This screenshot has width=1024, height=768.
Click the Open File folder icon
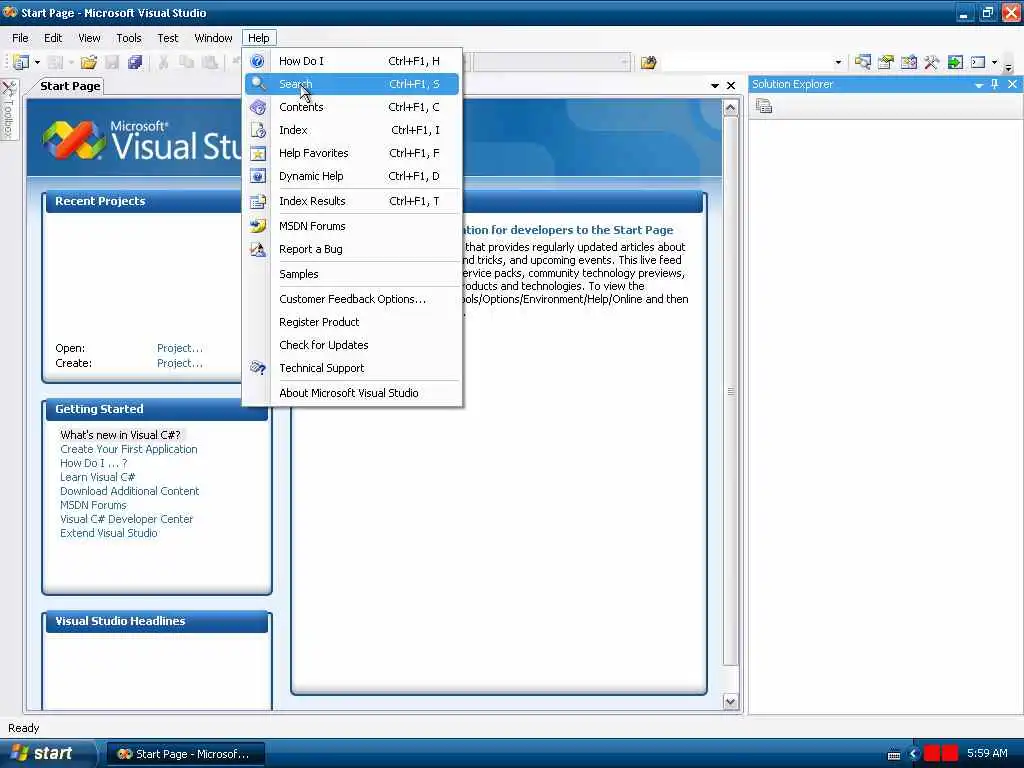coord(88,62)
